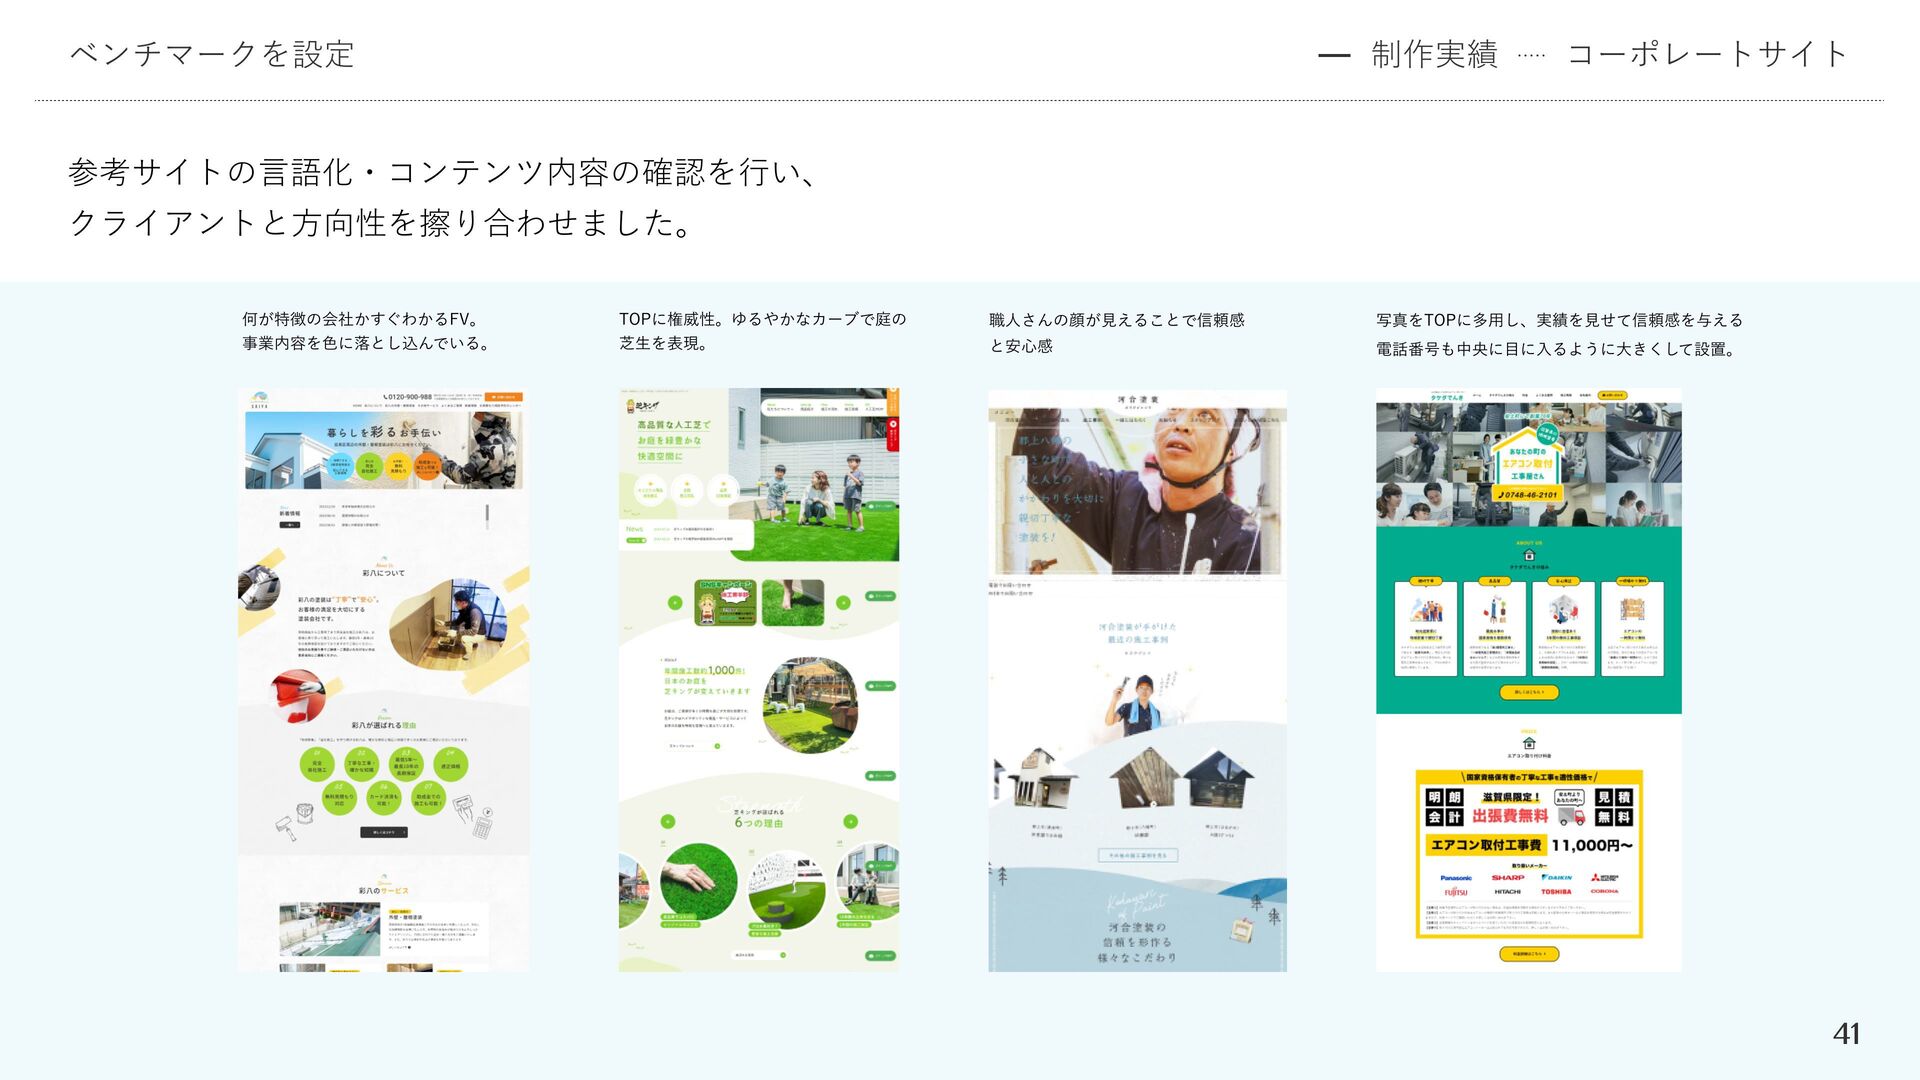Image resolution: width=1920 pixels, height=1080 pixels.
Task: Click the orange contact button on SAIYA header
Action: click(505, 397)
